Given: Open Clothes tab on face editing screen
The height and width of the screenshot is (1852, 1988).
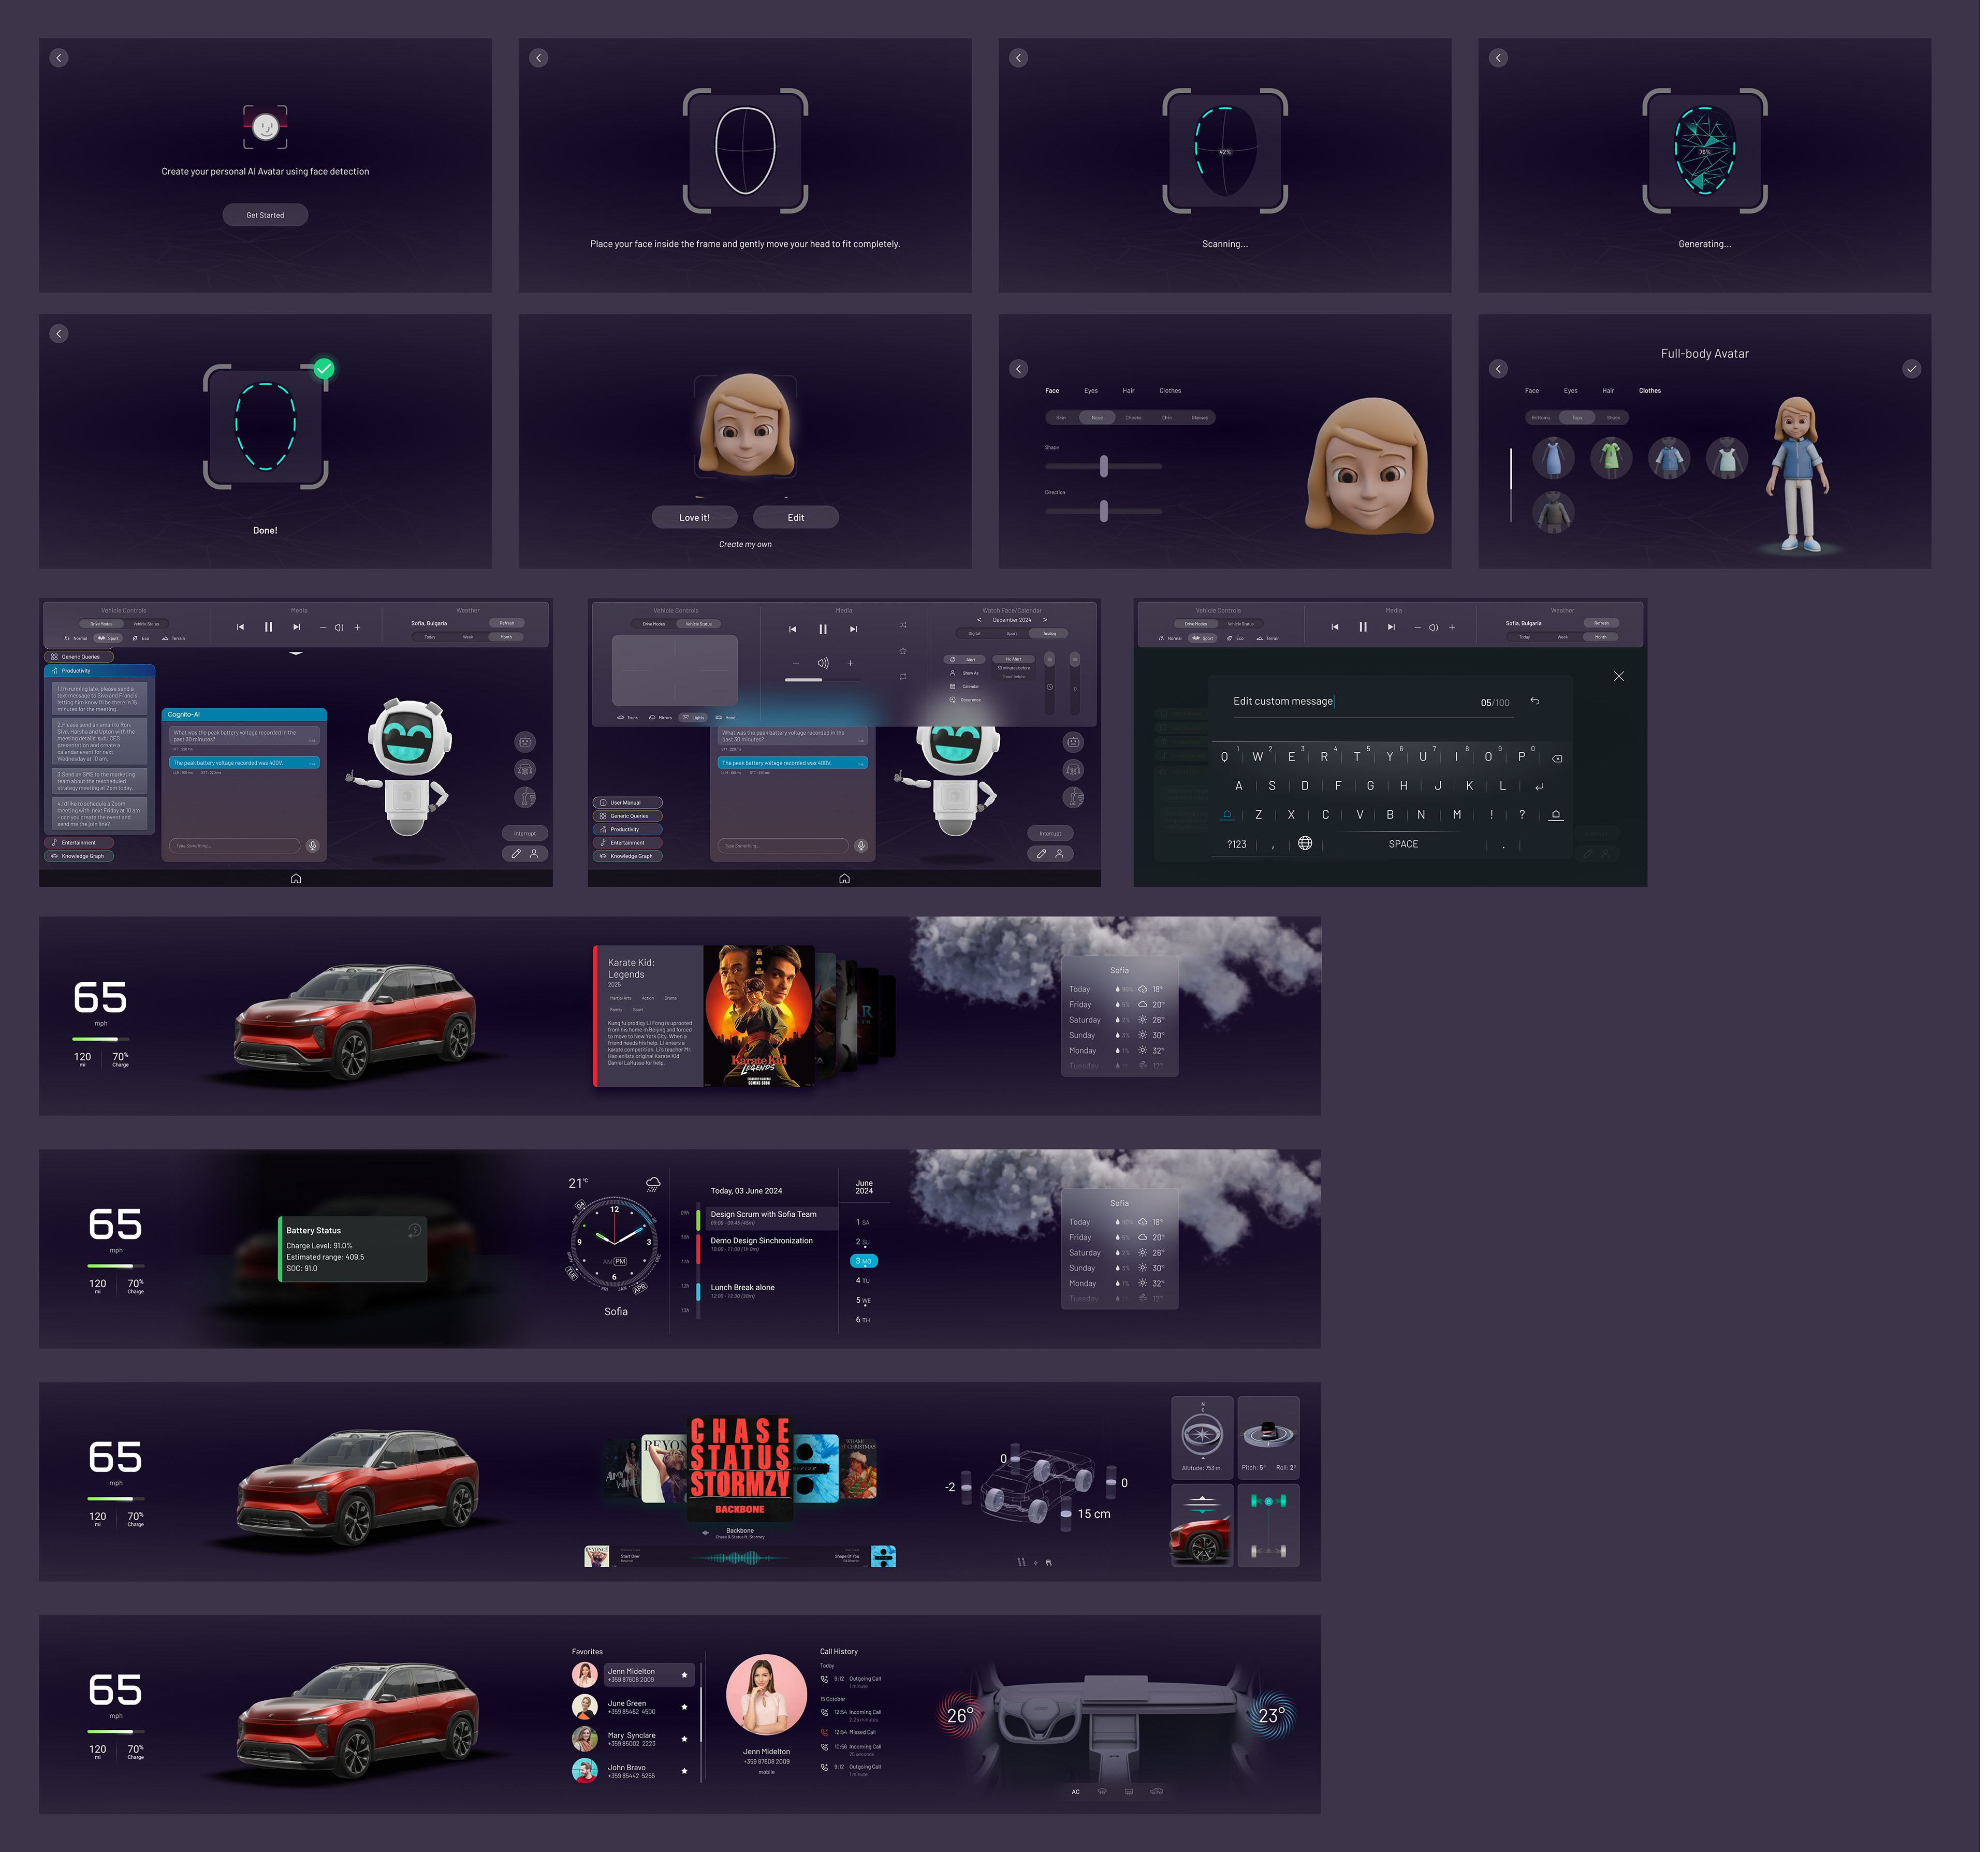Looking at the screenshot, I should (x=1170, y=391).
